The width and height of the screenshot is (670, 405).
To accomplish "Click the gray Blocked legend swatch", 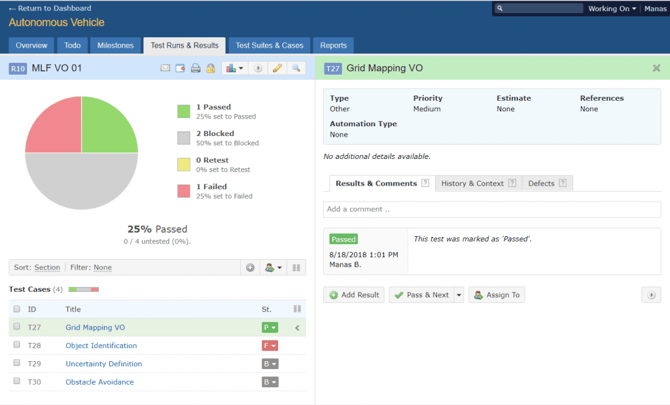I will point(184,138).
